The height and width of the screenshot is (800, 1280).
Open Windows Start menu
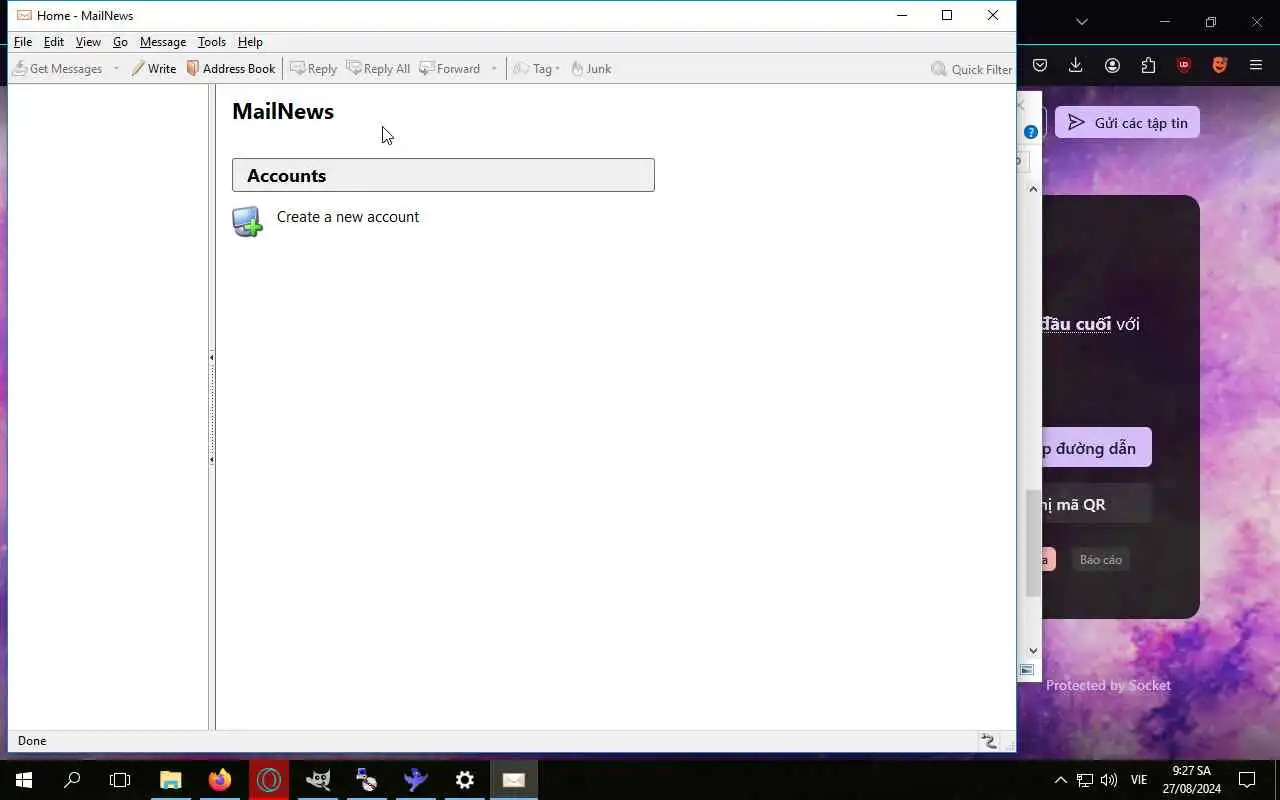(x=24, y=780)
